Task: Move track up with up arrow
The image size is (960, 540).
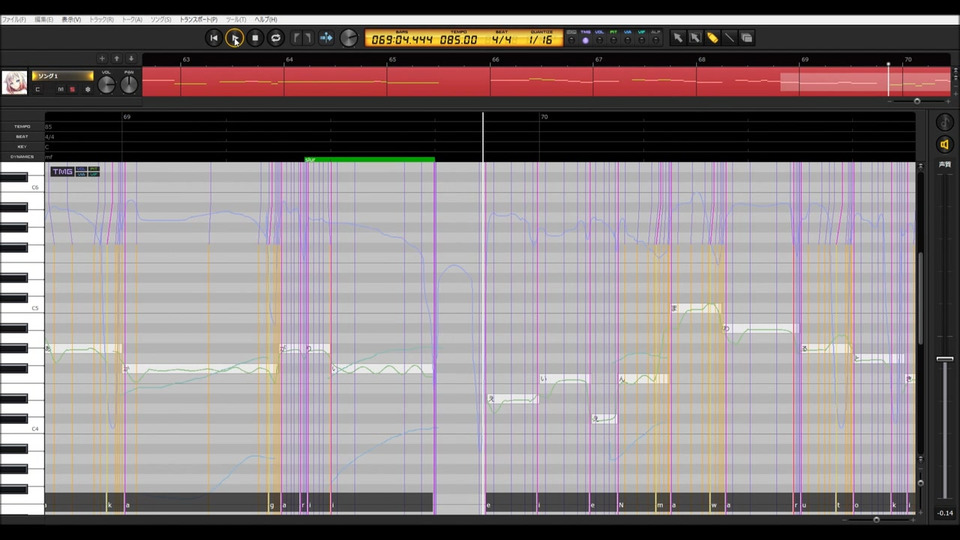Action: (x=116, y=58)
